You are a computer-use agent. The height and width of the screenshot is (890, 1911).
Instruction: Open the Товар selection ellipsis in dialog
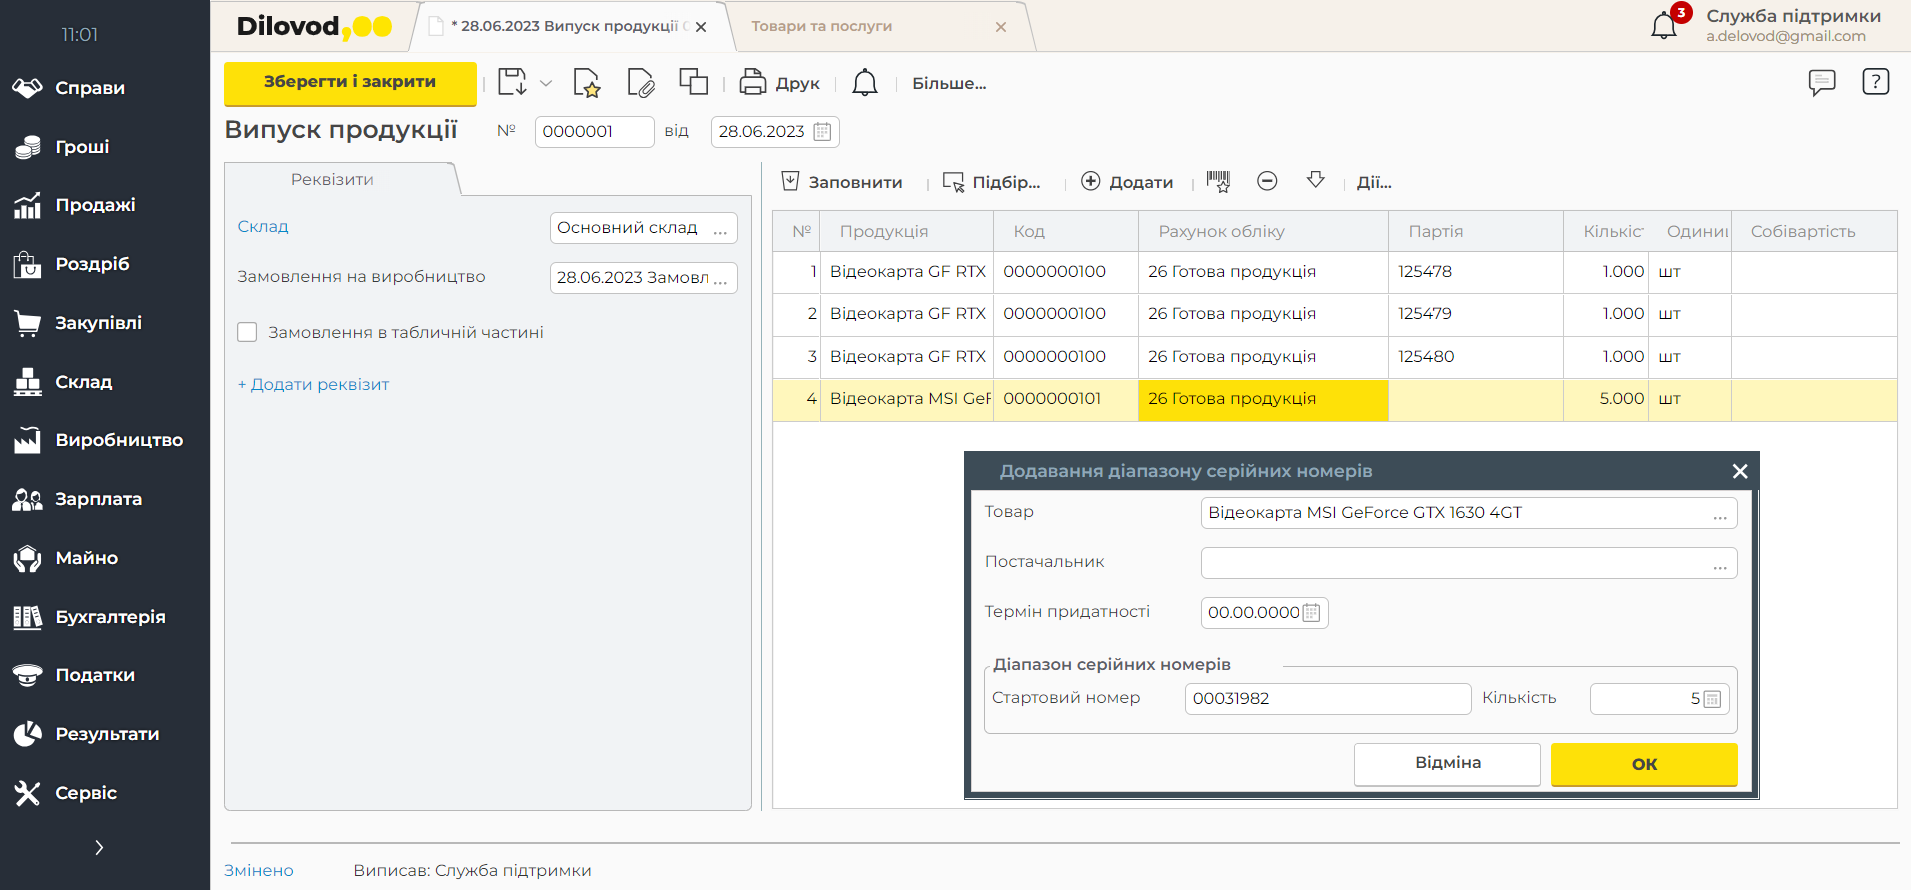coord(1719,514)
